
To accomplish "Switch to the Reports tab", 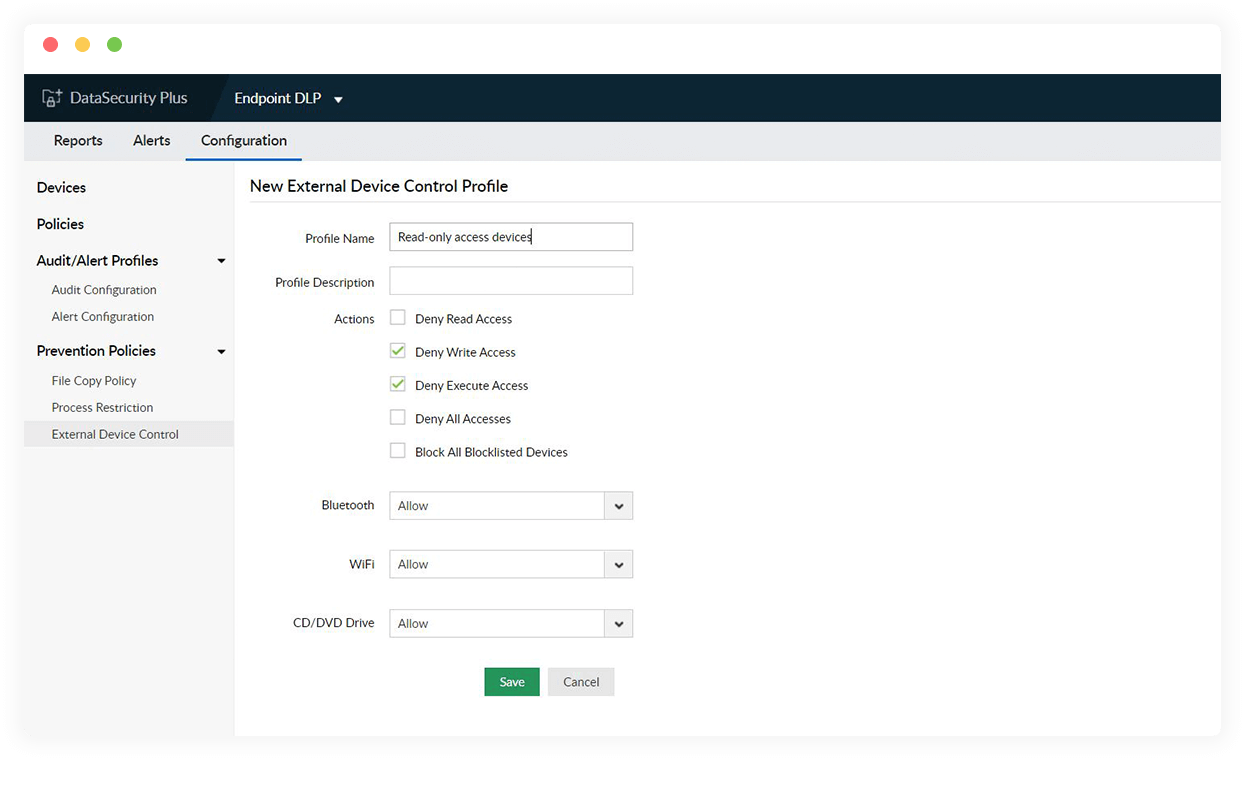I will click(78, 141).
